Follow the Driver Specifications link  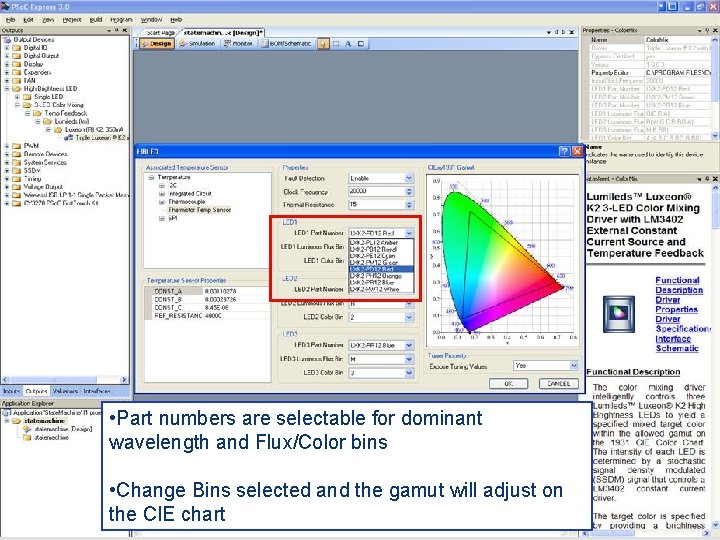coord(683,324)
